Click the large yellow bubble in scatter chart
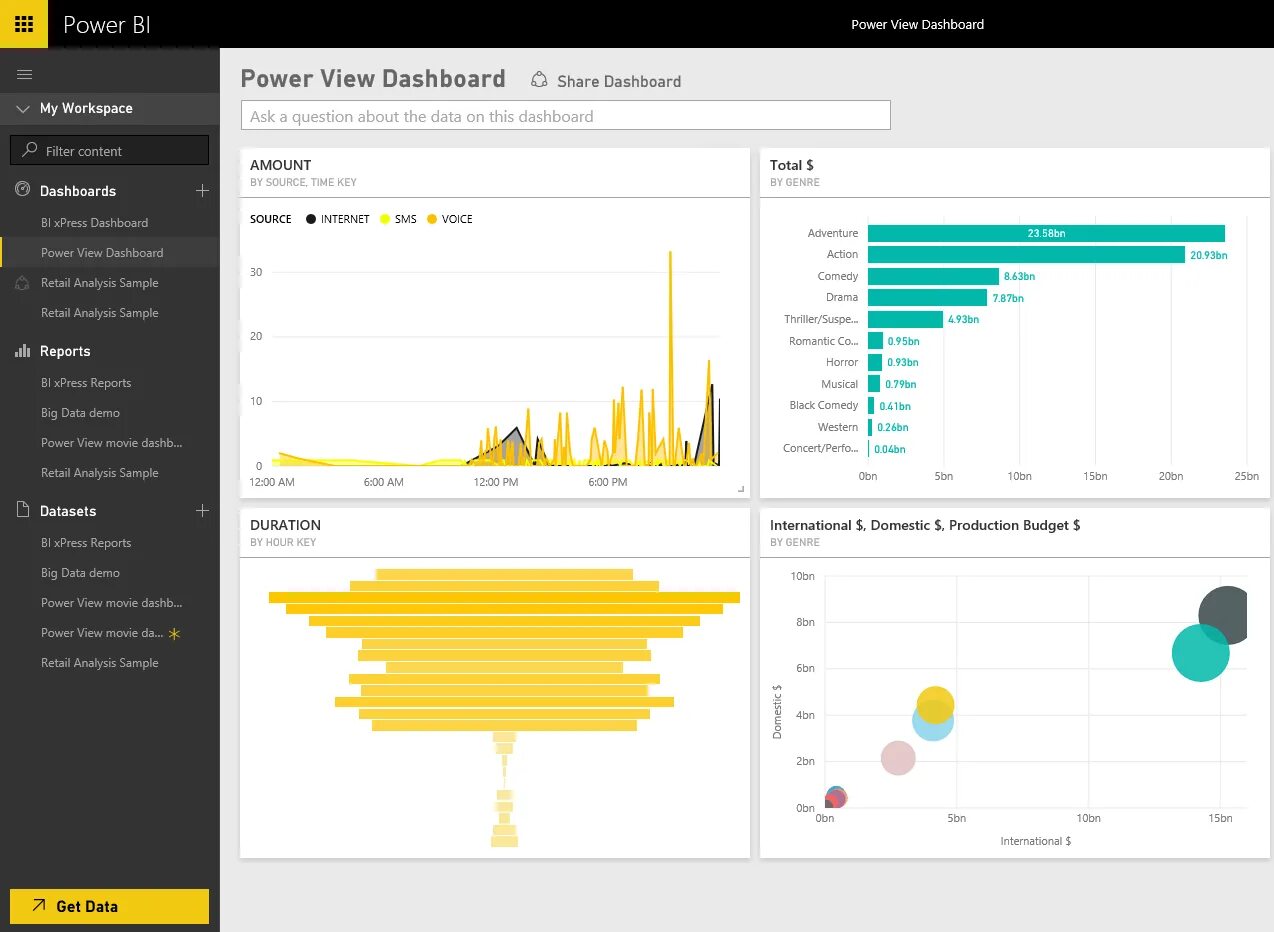1274x932 pixels. tap(935, 705)
